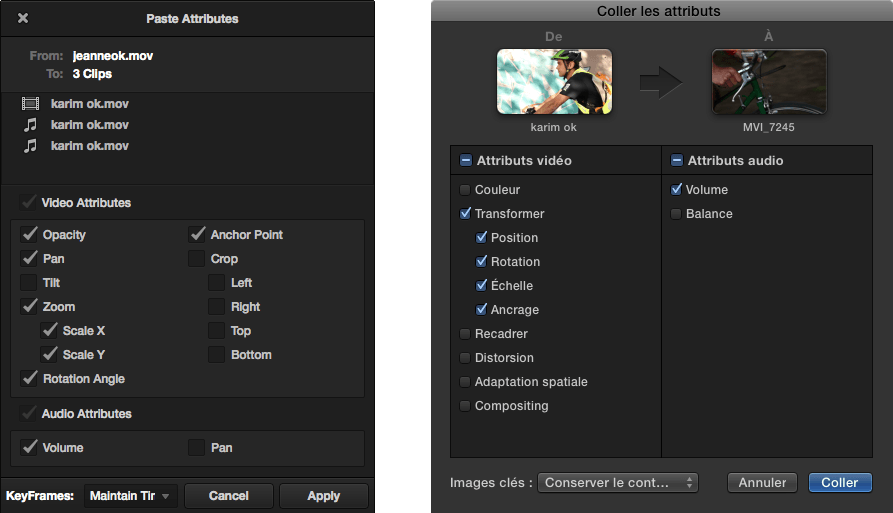Image resolution: width=893 pixels, height=513 pixels.
Task: Enable the Couleur checkbox
Action: click(x=465, y=190)
